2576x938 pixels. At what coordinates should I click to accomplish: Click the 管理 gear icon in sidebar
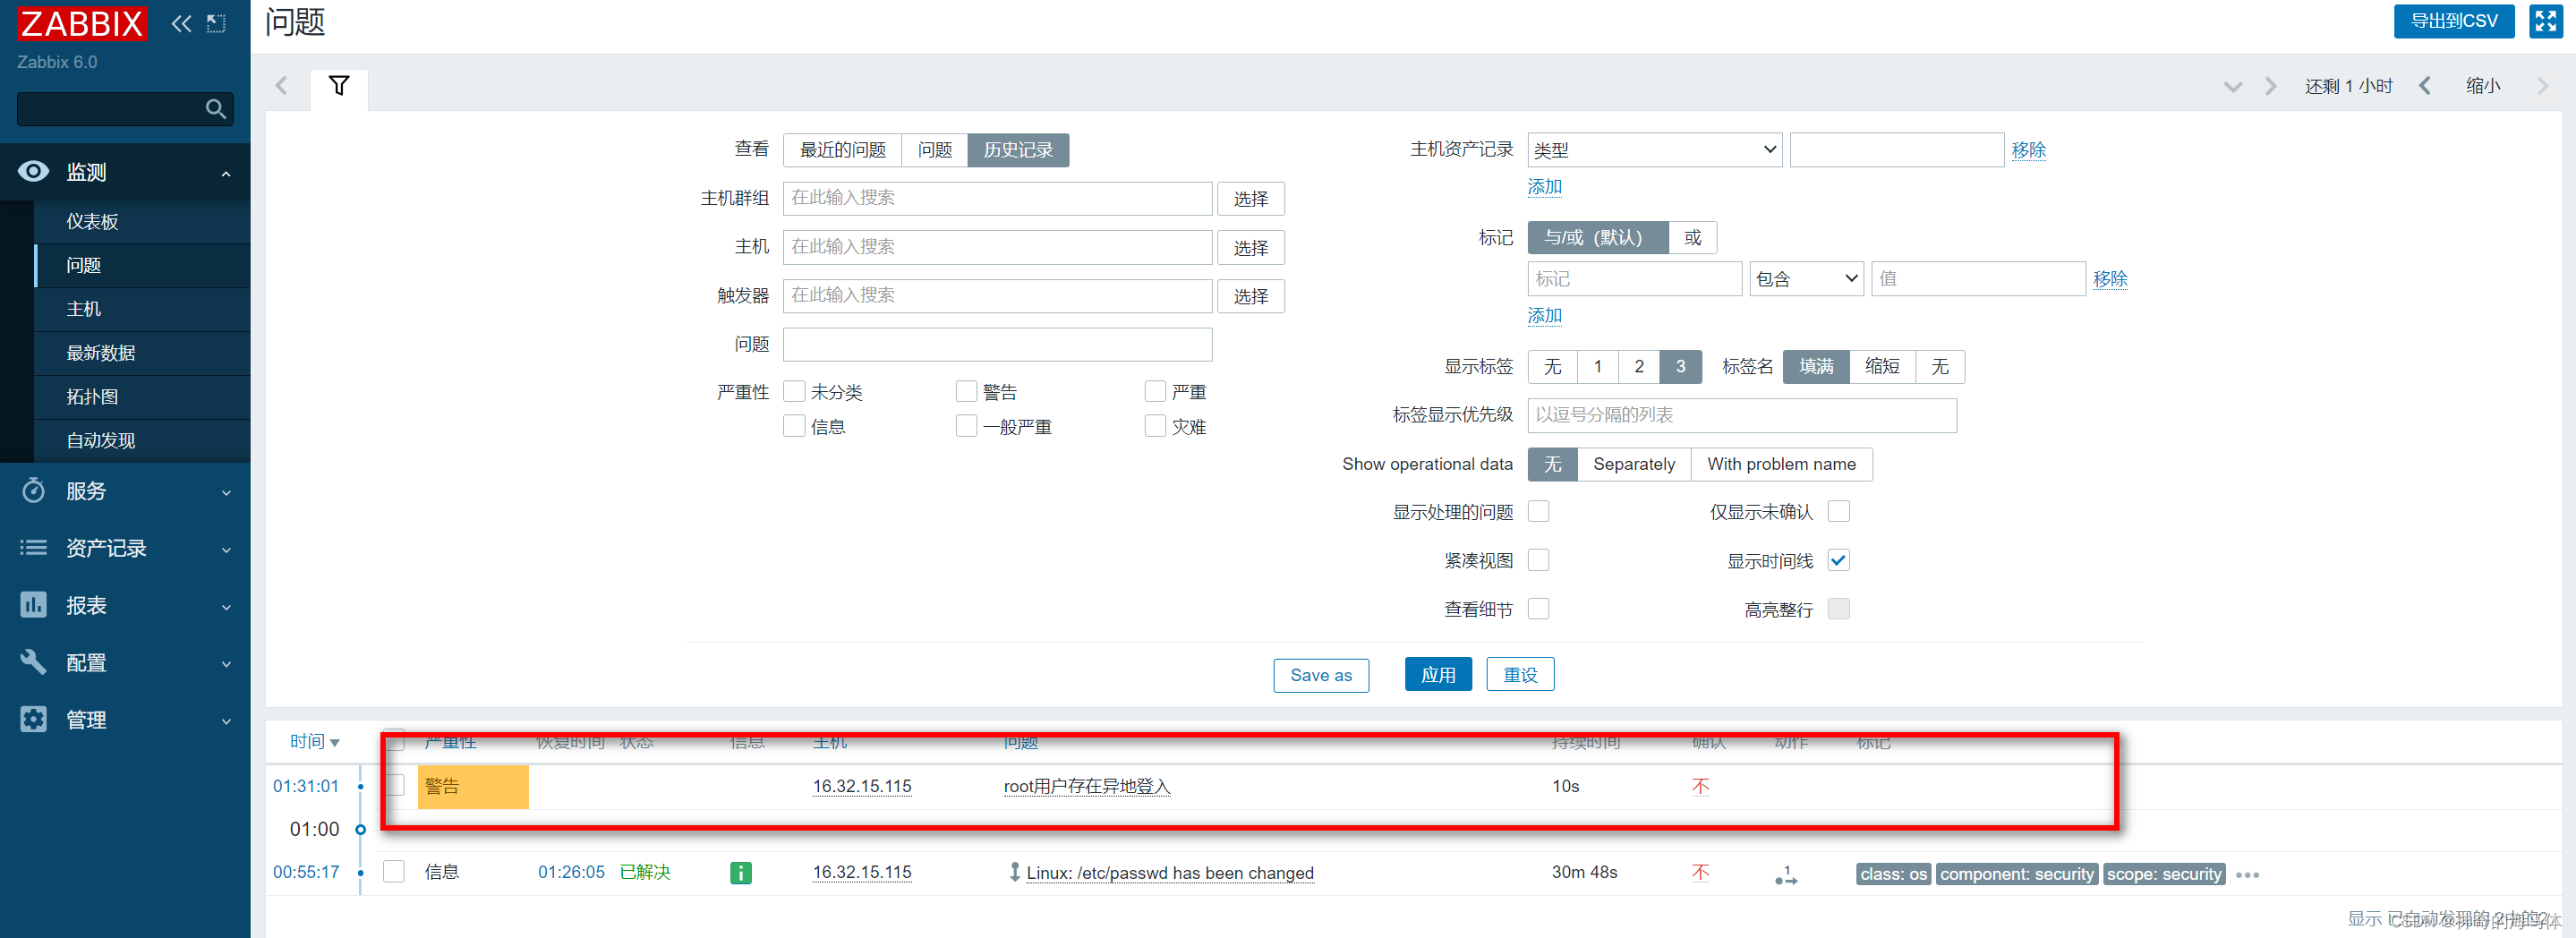pyautogui.click(x=33, y=719)
